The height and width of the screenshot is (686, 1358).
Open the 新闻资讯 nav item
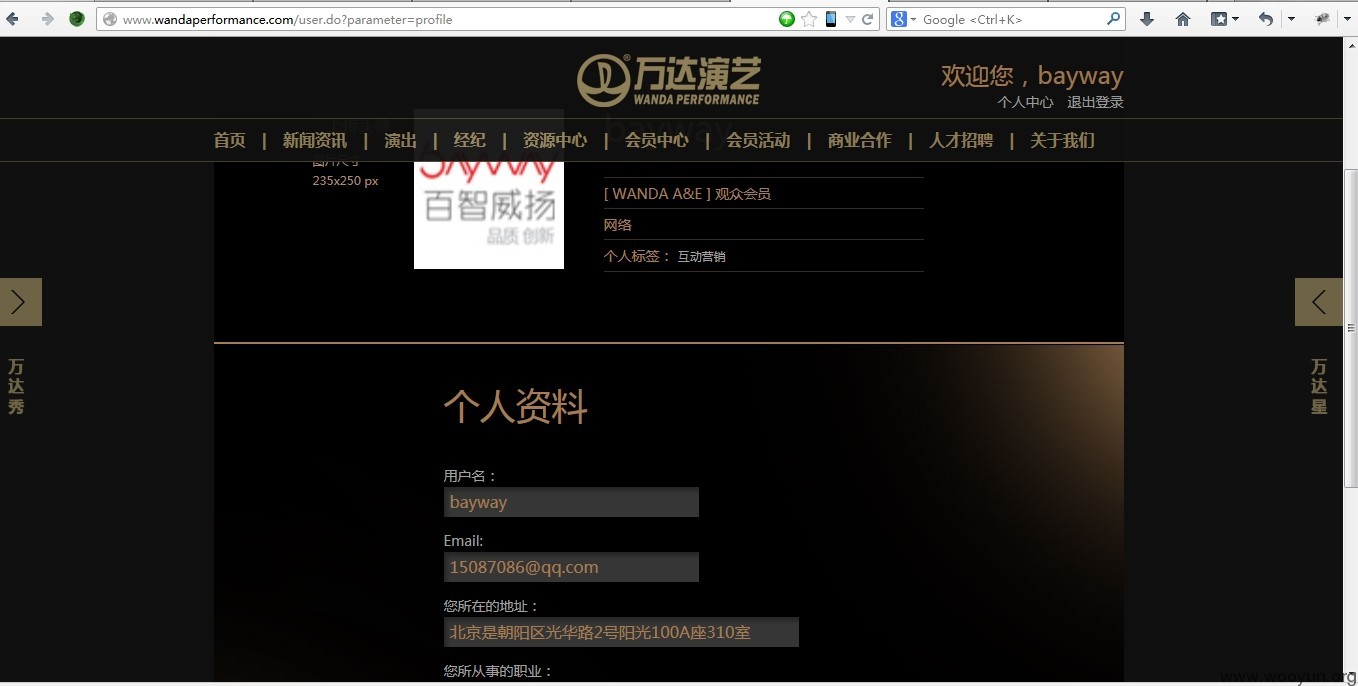[314, 140]
